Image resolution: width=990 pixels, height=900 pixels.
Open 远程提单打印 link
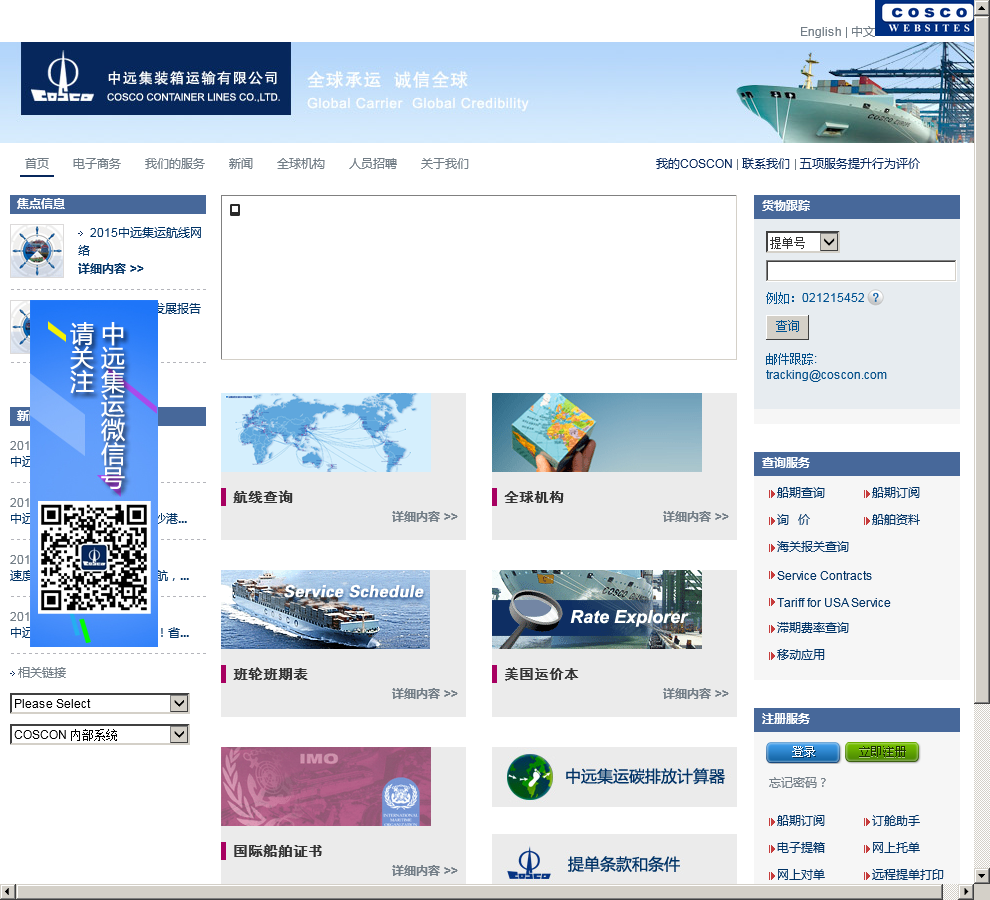907,875
